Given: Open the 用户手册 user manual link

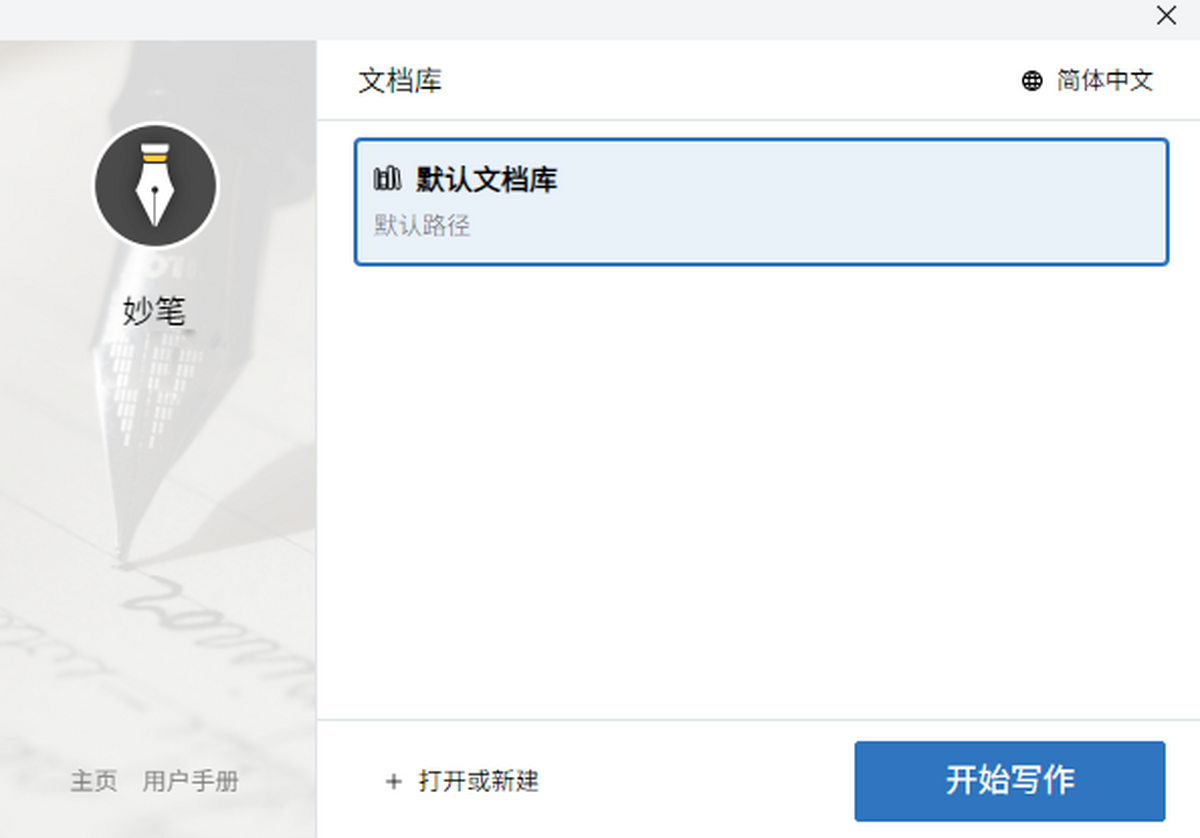Looking at the screenshot, I should [190, 781].
